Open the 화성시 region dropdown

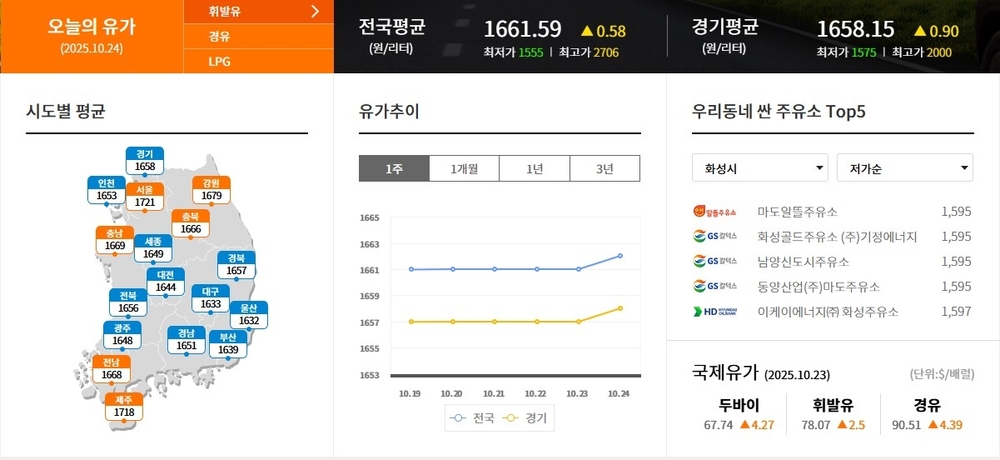point(759,168)
